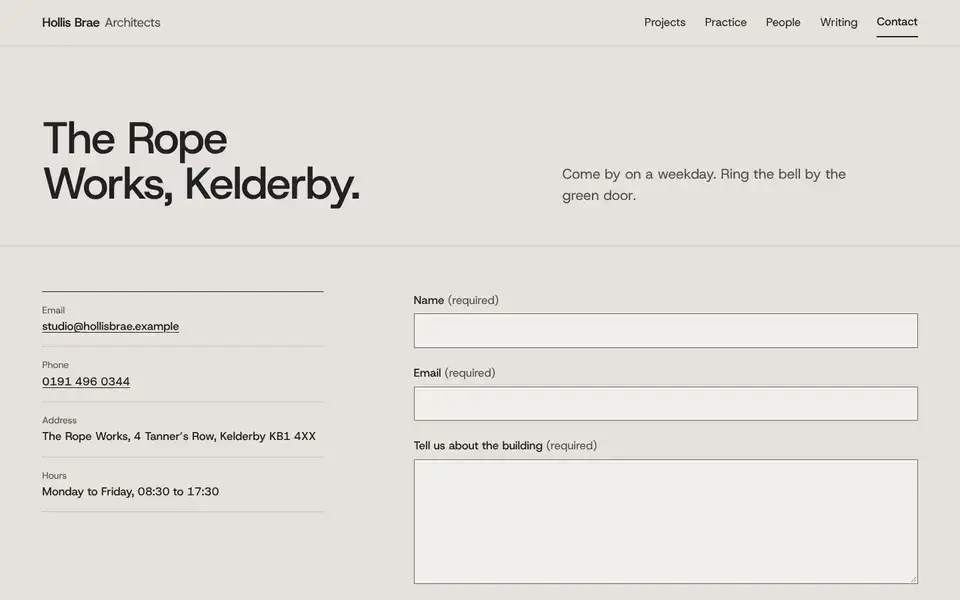Click the Email (required) form label
The width and height of the screenshot is (960, 600).
[454, 373]
